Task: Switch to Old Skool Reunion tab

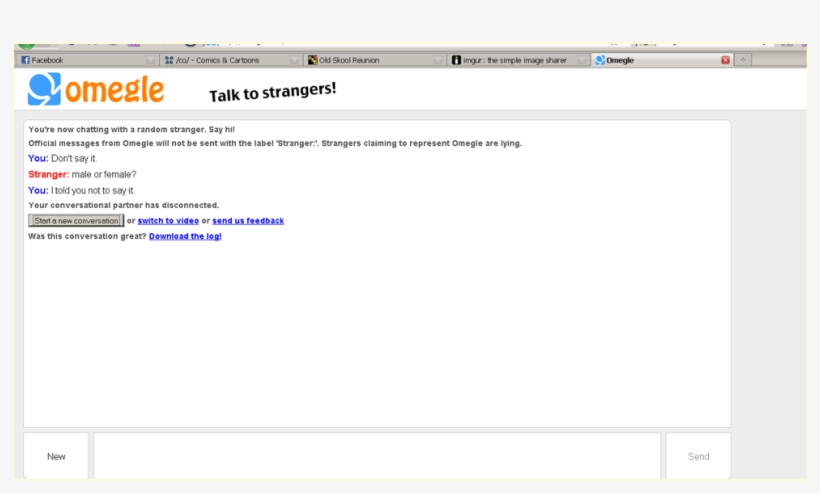Action: [x=374, y=60]
